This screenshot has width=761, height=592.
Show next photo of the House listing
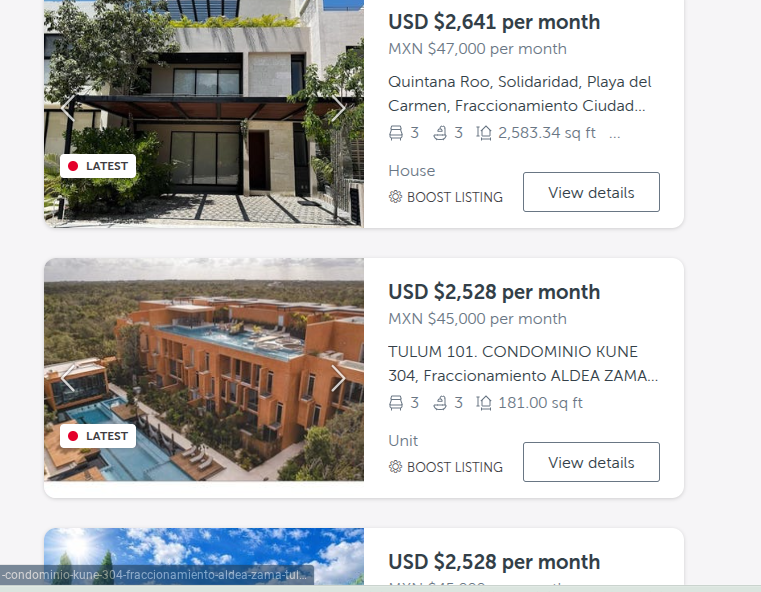click(338, 108)
